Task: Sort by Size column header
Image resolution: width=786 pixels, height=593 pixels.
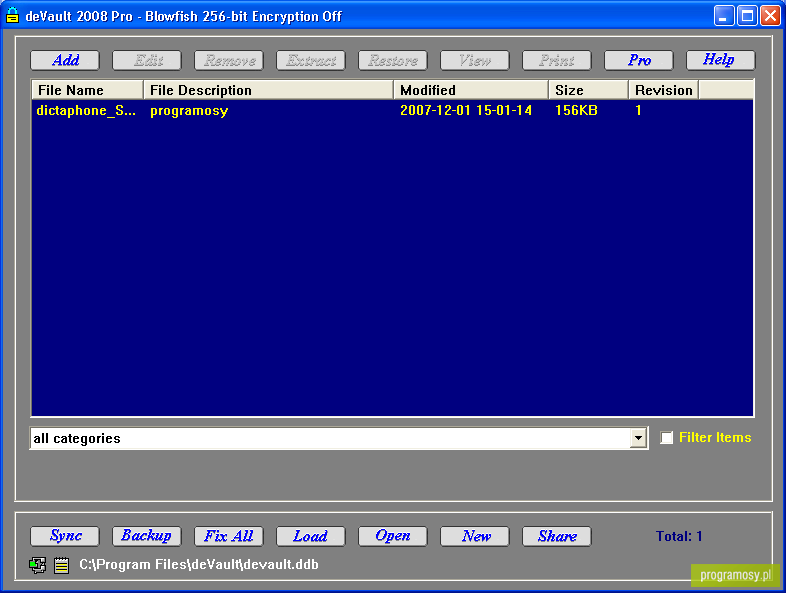Action: pyautogui.click(x=589, y=90)
